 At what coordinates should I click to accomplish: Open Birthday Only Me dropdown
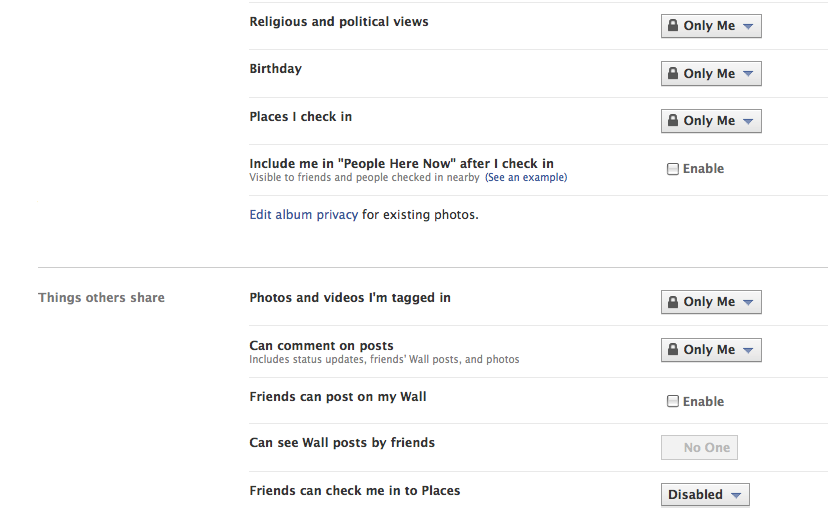pyautogui.click(x=711, y=73)
